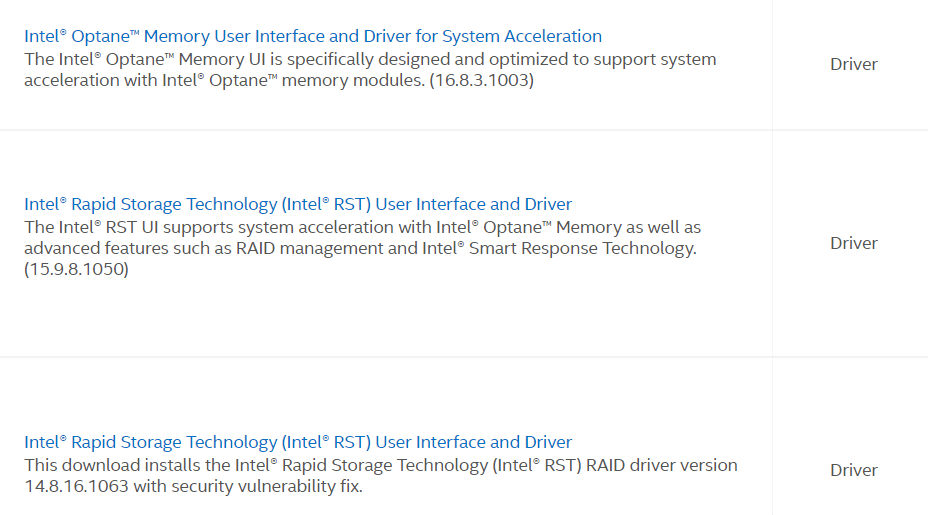Screen dimensions: 928x515
Task: Click the line starting "This download installs"
Action: click(381, 465)
